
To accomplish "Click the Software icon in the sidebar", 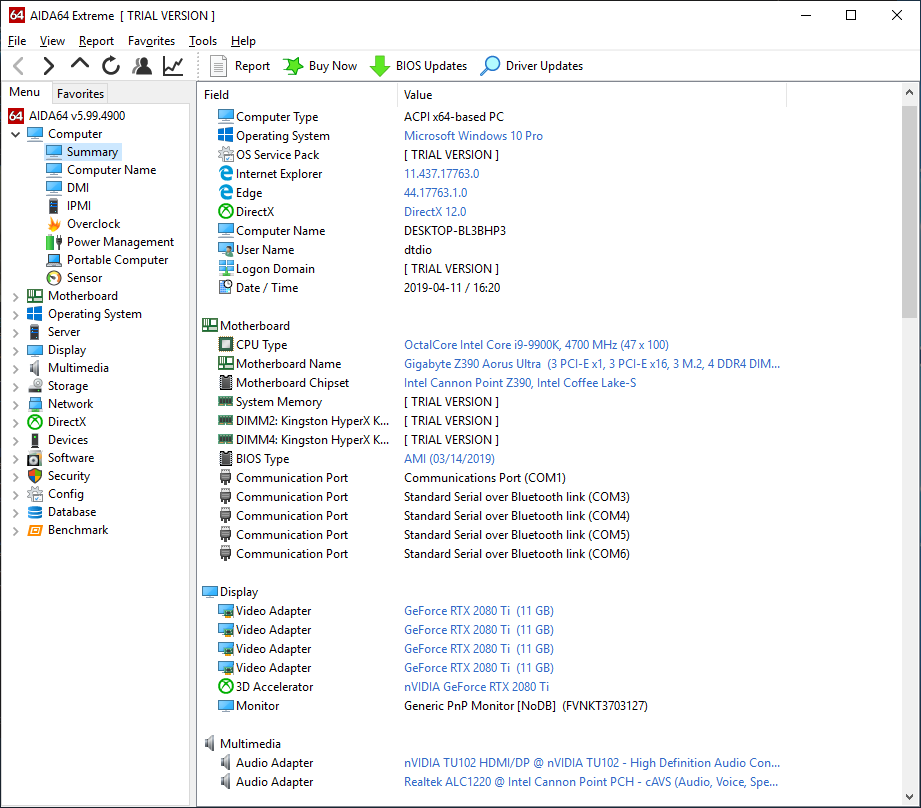I will (35, 458).
